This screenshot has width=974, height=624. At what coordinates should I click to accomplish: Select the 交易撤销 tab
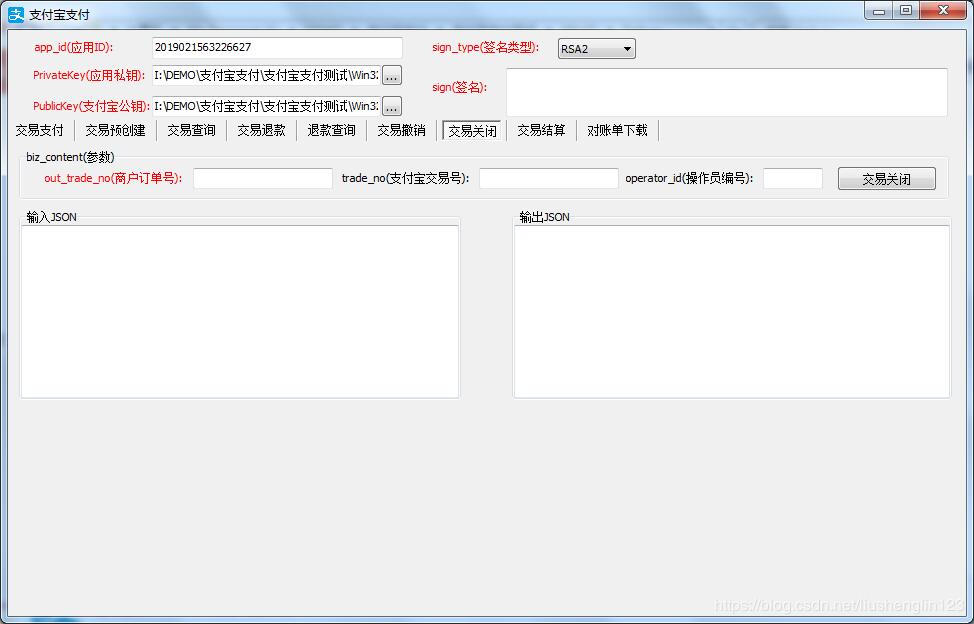[x=401, y=130]
